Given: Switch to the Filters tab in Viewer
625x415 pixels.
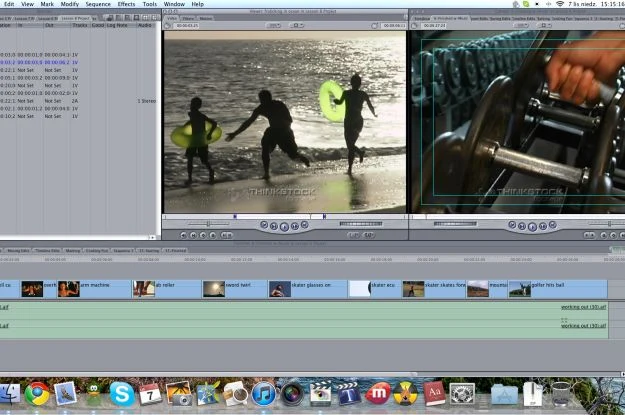Looking at the screenshot, I should pyautogui.click(x=188, y=18).
